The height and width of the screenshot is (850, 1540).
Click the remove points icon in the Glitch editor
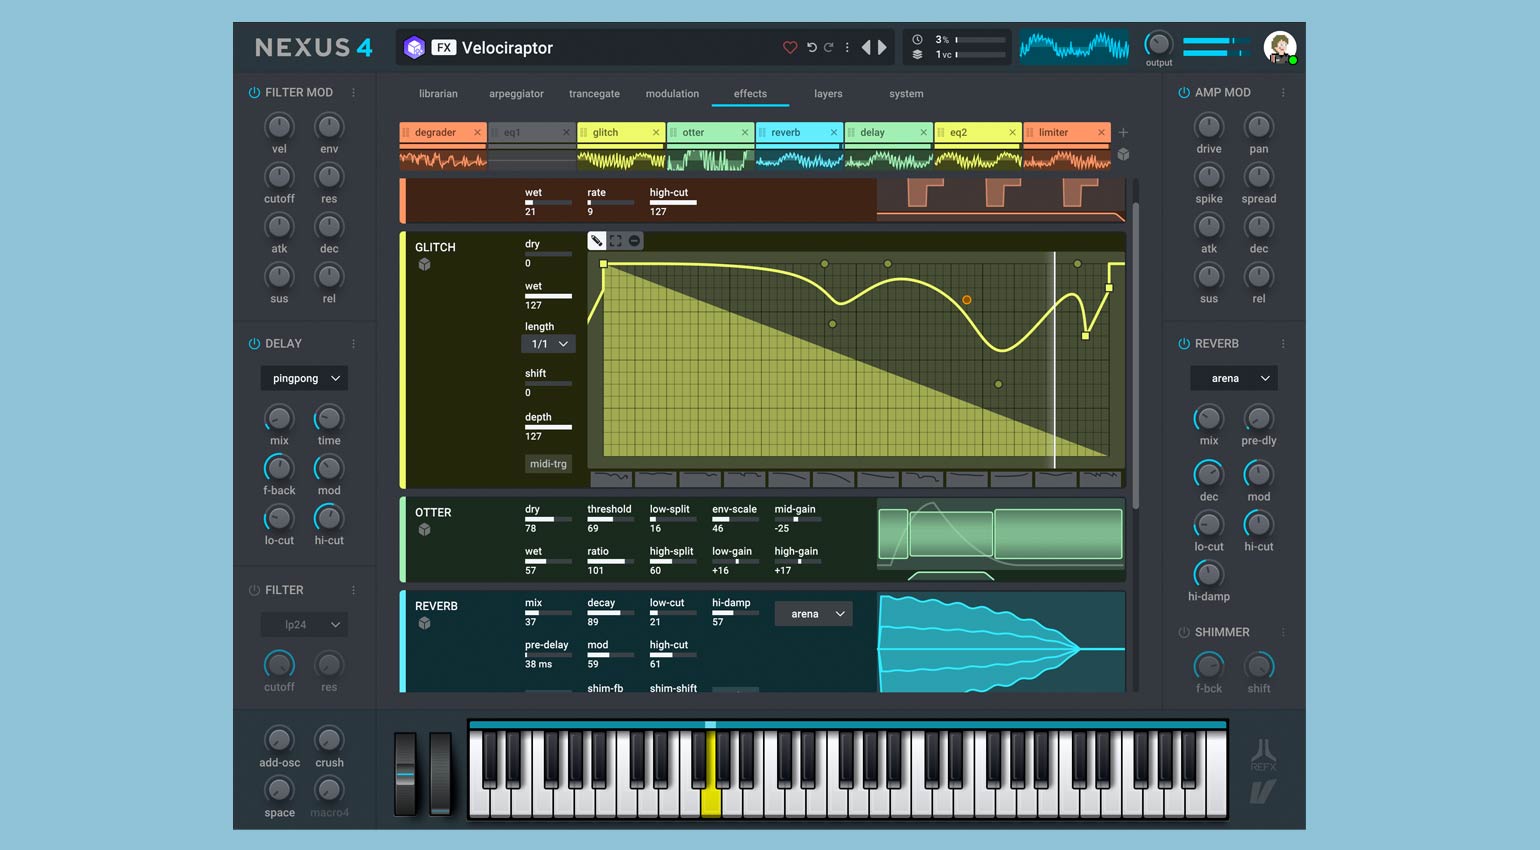pyautogui.click(x=632, y=240)
